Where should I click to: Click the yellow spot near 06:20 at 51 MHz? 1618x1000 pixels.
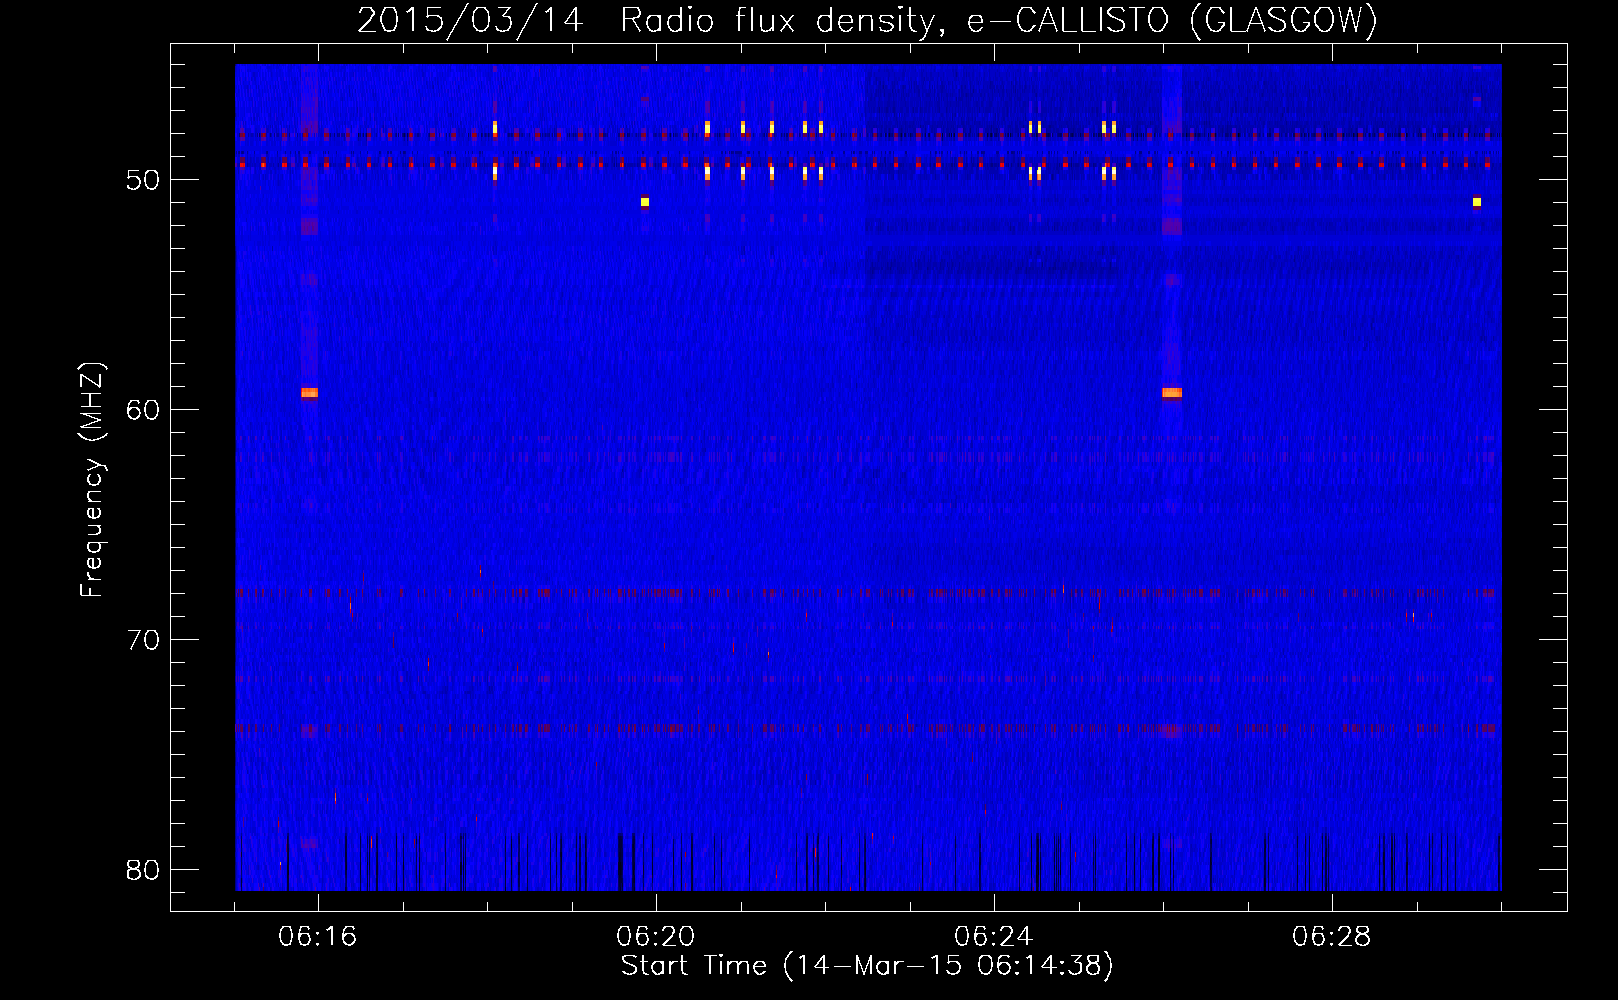tap(645, 202)
